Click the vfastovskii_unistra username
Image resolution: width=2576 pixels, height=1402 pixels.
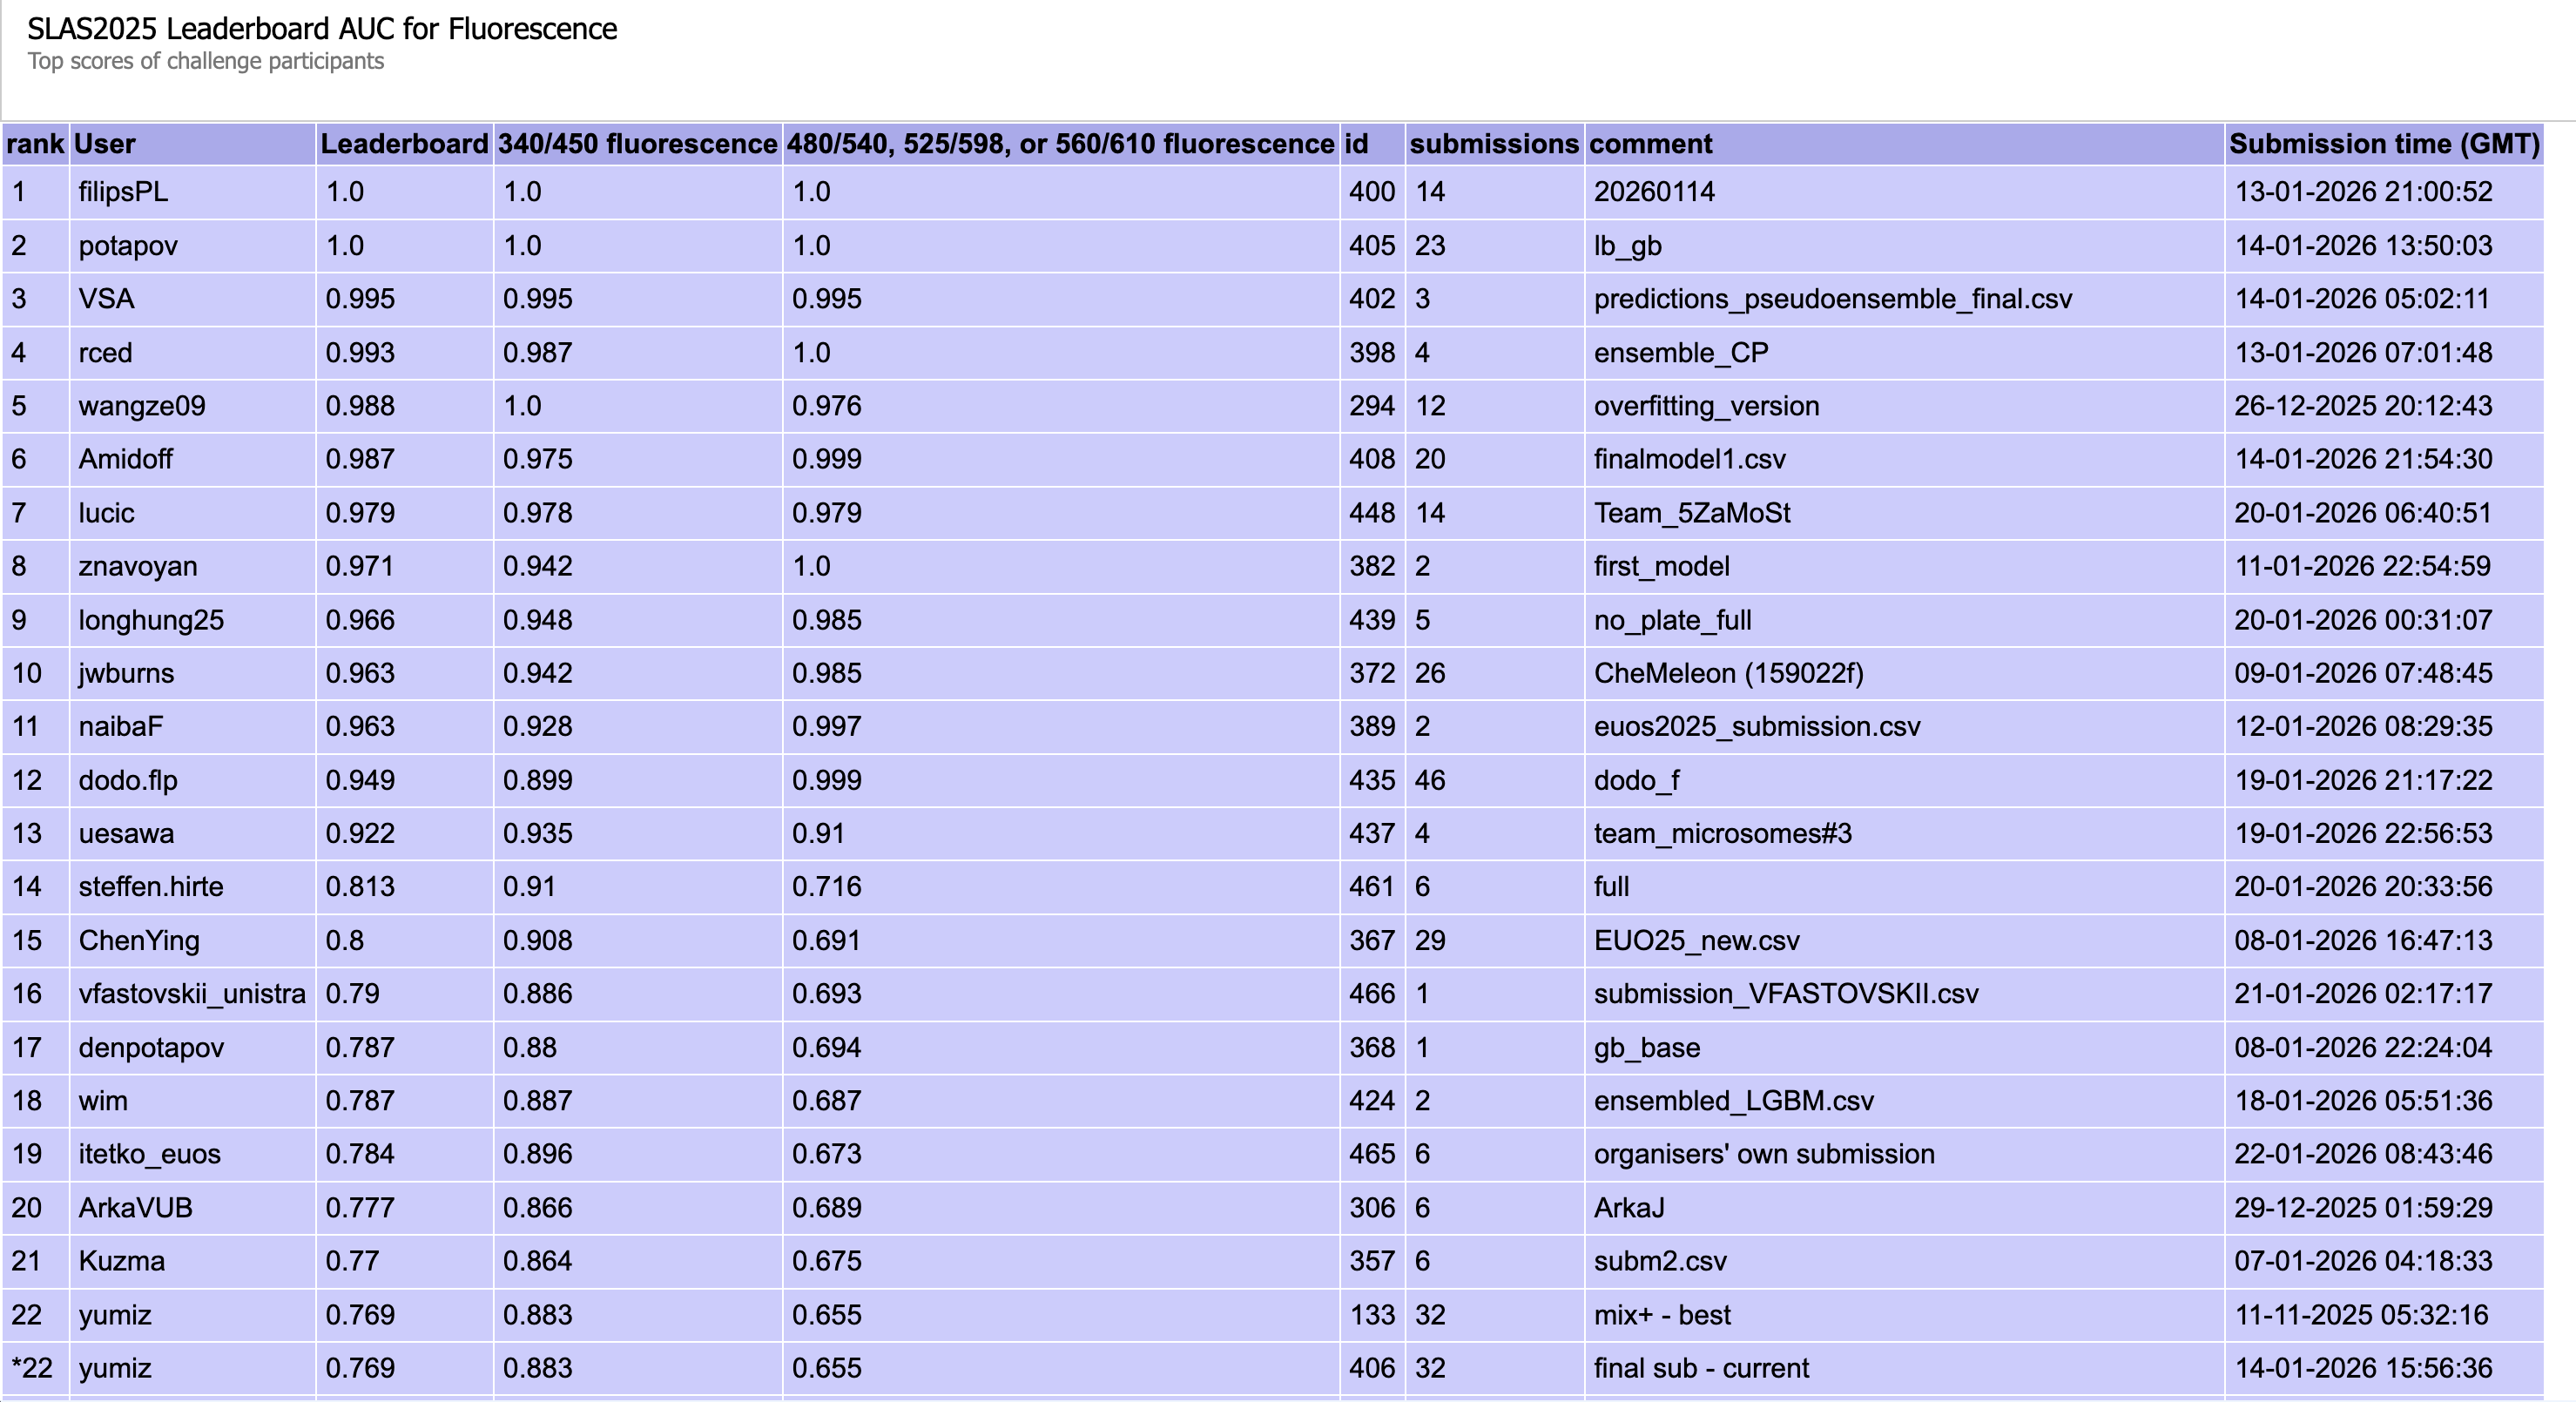pyautogui.click(x=192, y=994)
